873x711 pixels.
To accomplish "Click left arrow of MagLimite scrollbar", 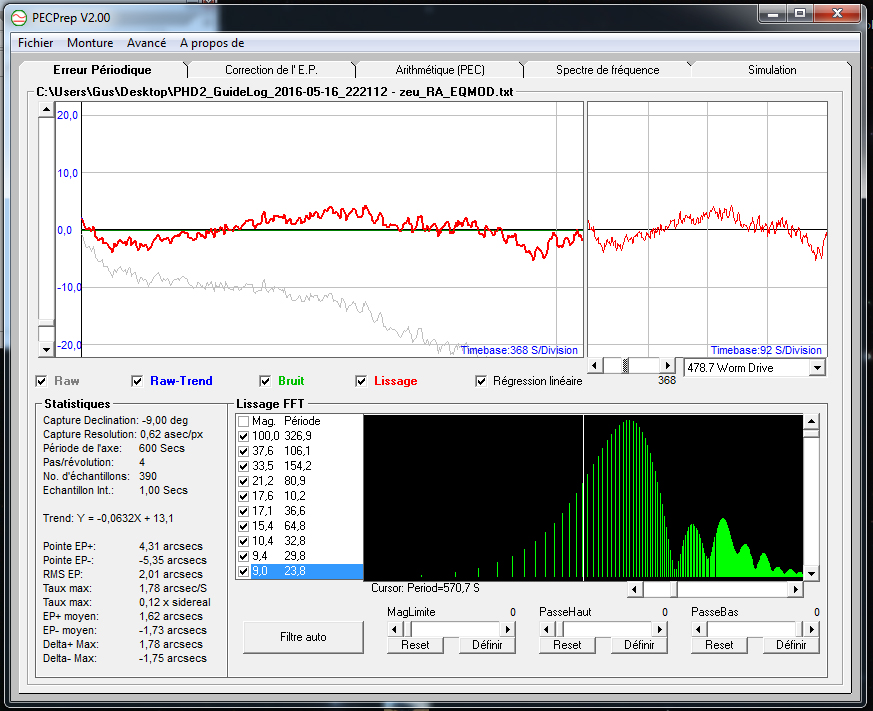I will 394,629.
